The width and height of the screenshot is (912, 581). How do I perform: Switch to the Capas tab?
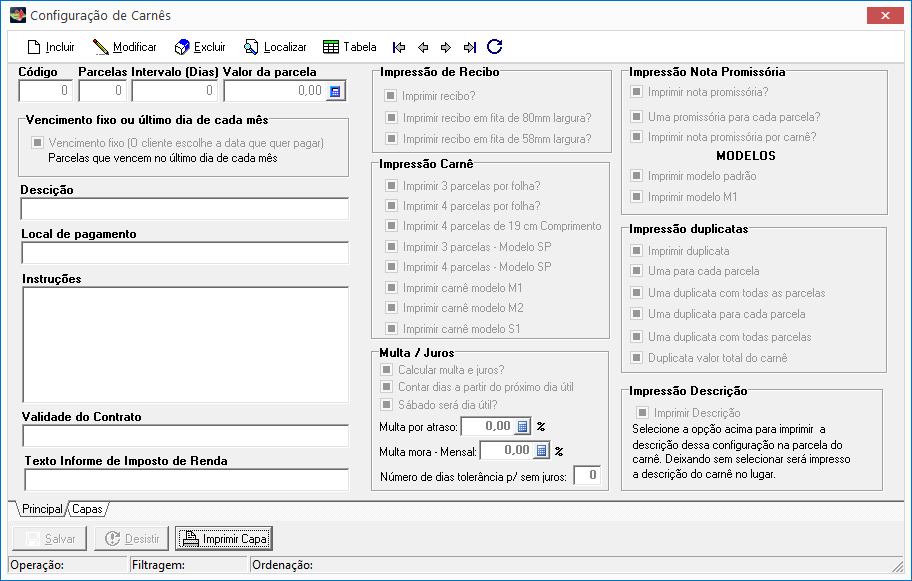point(87,509)
